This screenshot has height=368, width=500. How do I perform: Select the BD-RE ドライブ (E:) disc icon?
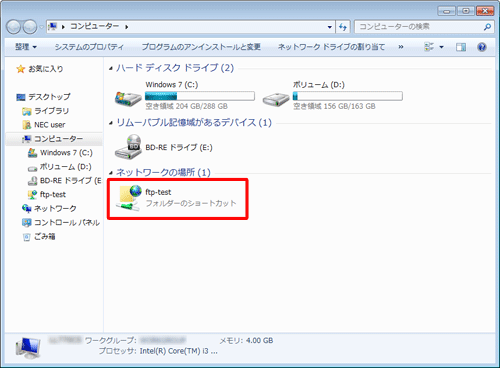point(128,147)
